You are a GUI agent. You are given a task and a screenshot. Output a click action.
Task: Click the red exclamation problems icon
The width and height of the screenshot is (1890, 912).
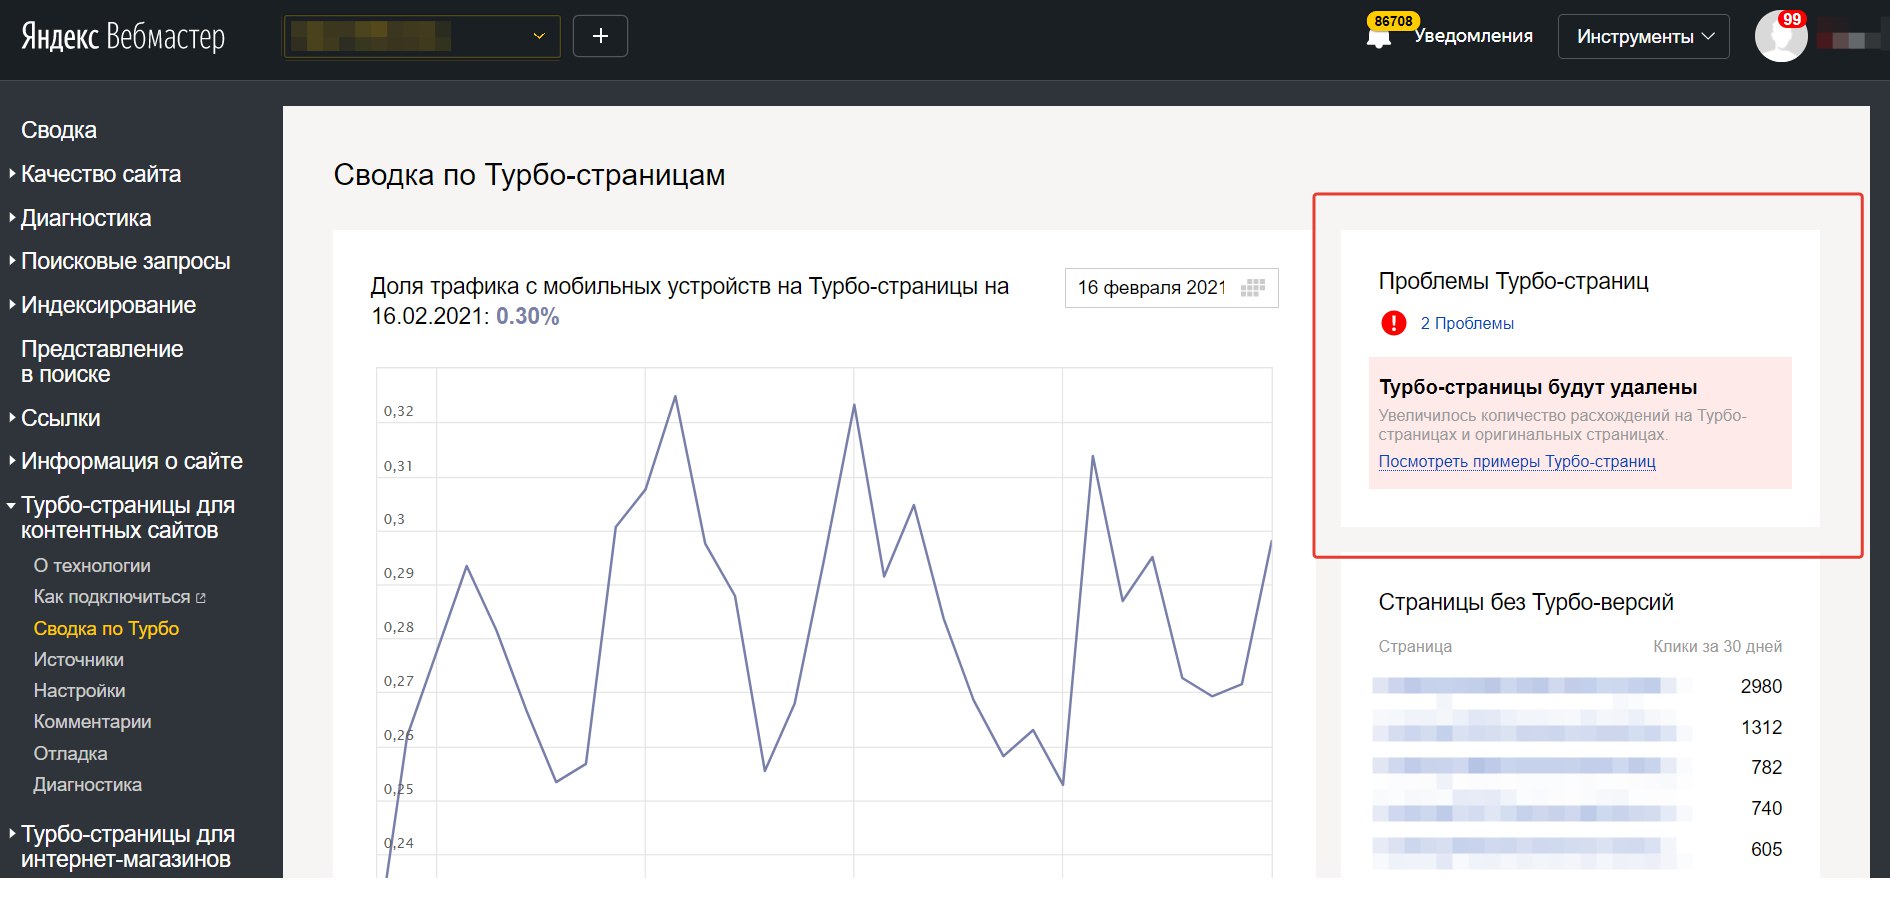tap(1393, 323)
